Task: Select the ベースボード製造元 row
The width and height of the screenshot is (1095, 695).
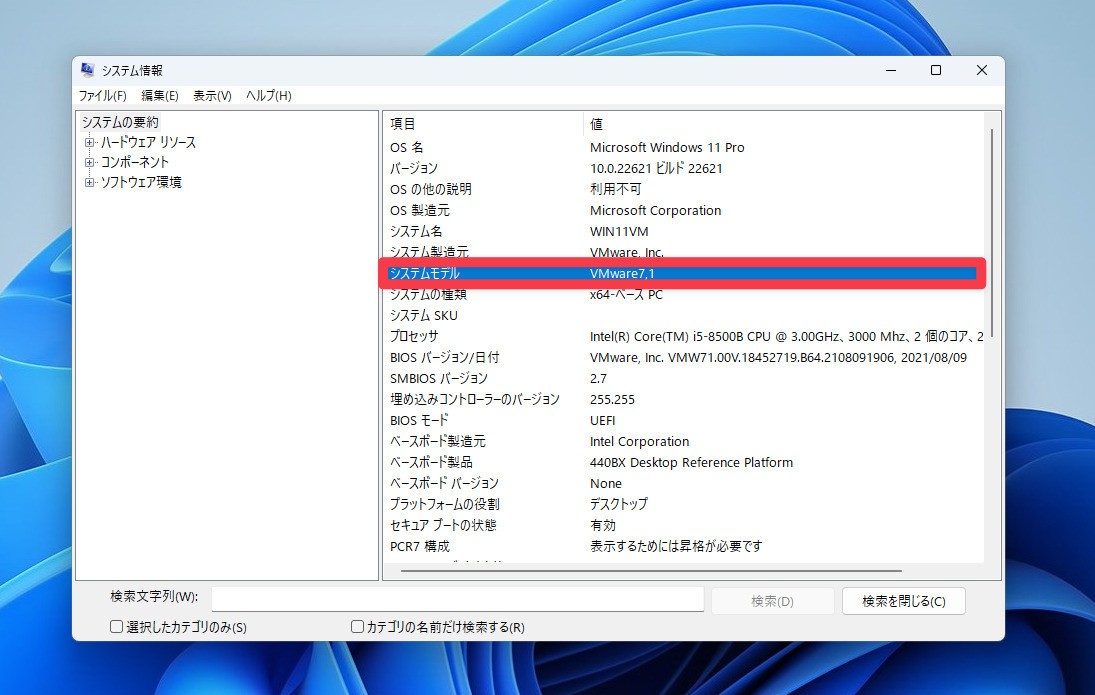Action: pos(684,441)
